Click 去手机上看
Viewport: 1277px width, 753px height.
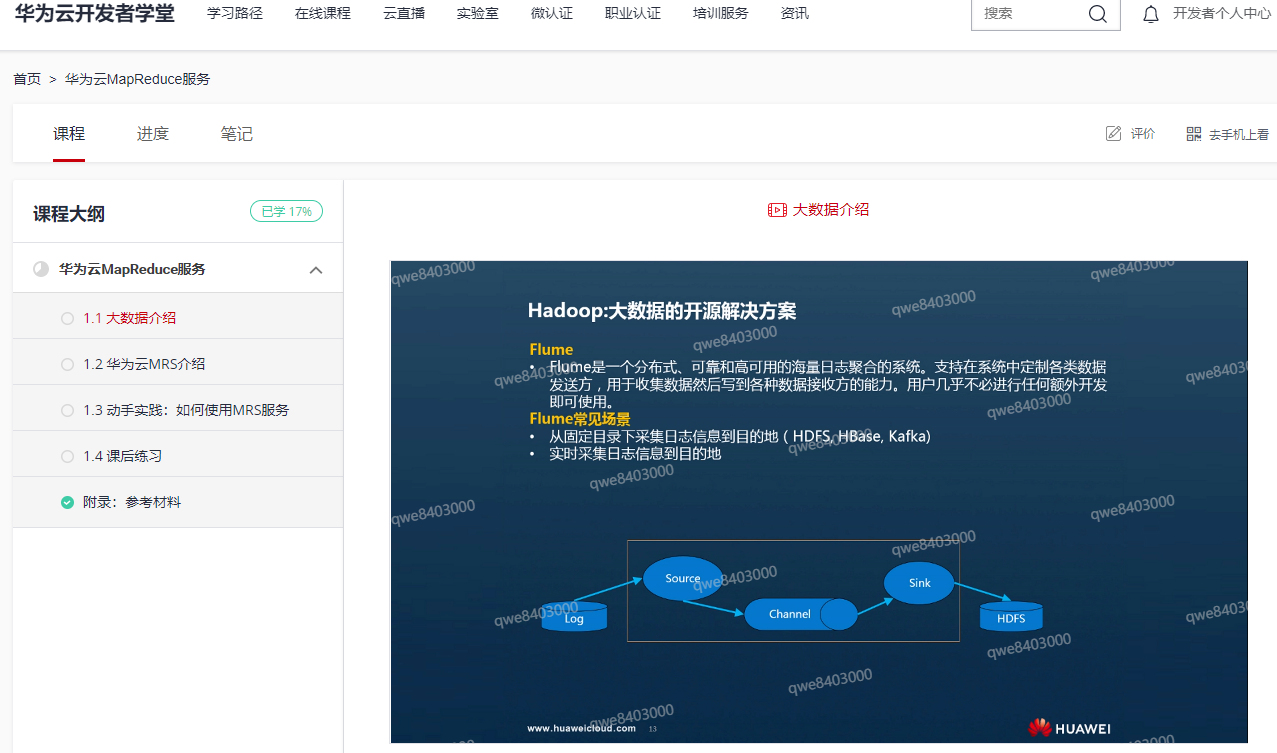coord(1239,134)
